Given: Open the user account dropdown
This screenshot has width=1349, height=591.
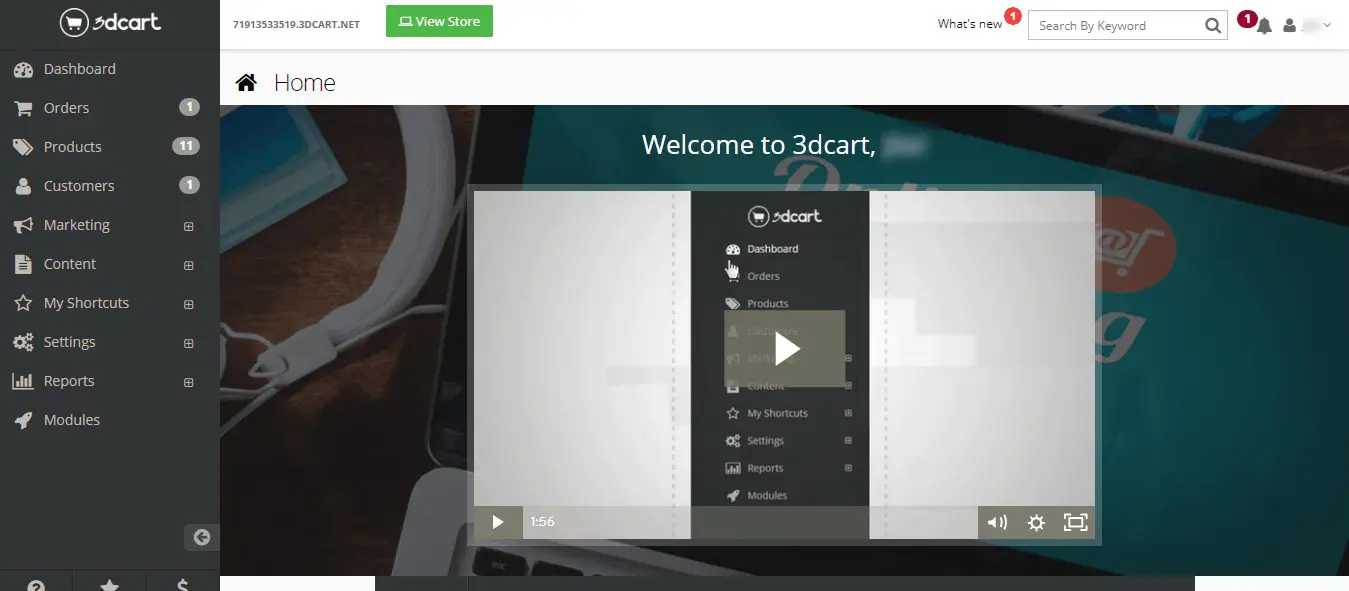Looking at the screenshot, I should coord(1307,25).
